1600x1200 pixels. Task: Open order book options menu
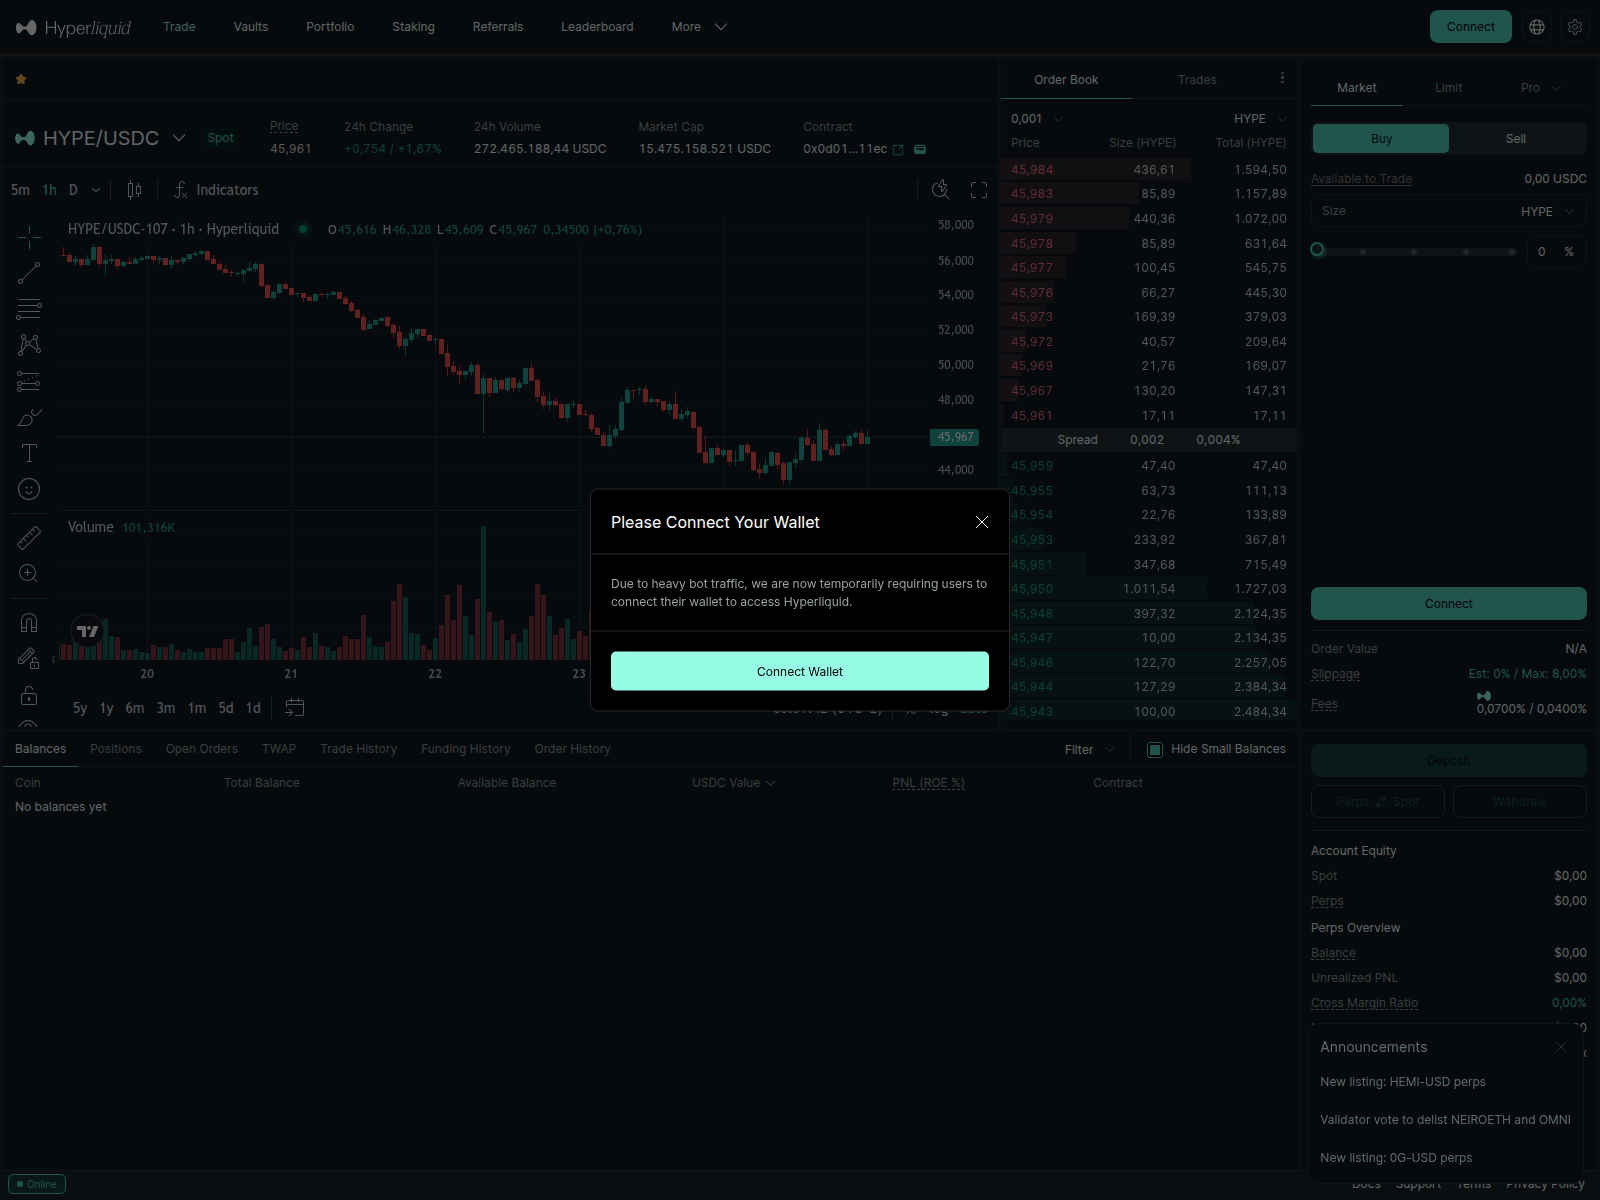(1282, 78)
